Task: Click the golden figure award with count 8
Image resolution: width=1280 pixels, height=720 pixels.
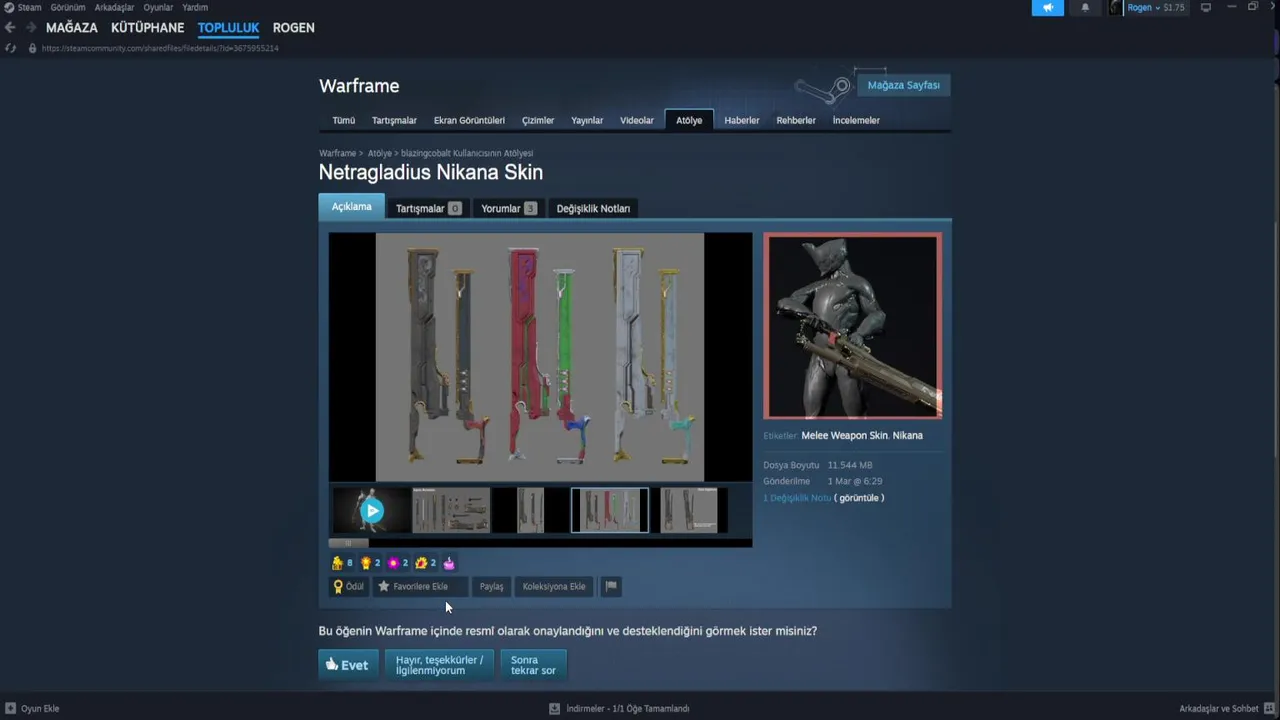Action: pyautogui.click(x=337, y=563)
